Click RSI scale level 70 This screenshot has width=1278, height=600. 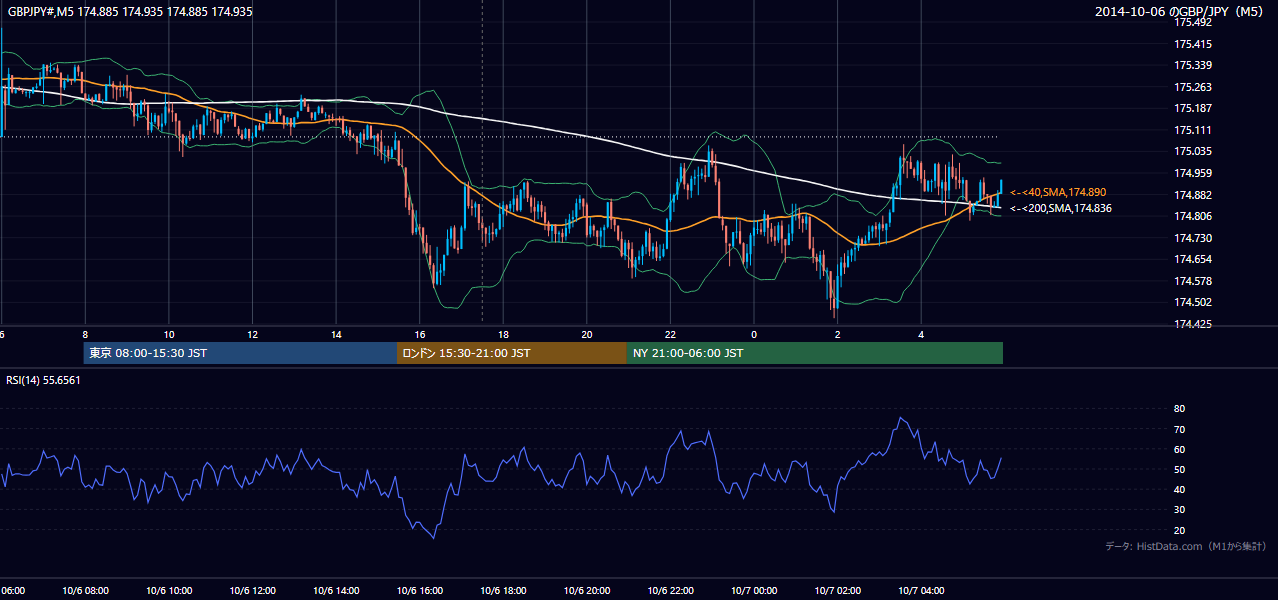click(1179, 429)
